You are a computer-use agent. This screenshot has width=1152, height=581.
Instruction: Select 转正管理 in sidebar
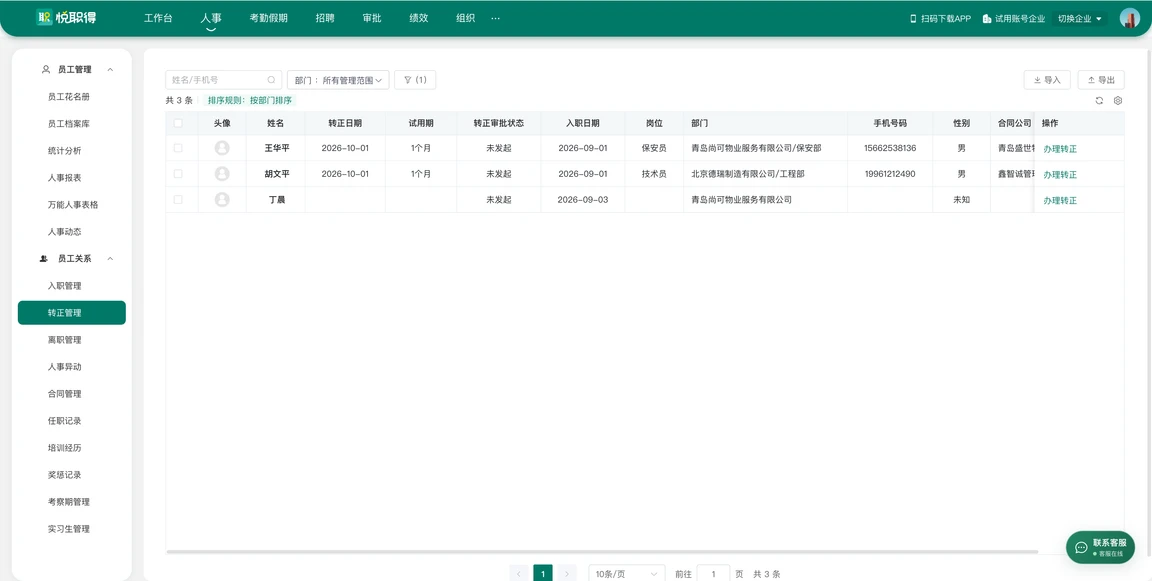pos(72,313)
